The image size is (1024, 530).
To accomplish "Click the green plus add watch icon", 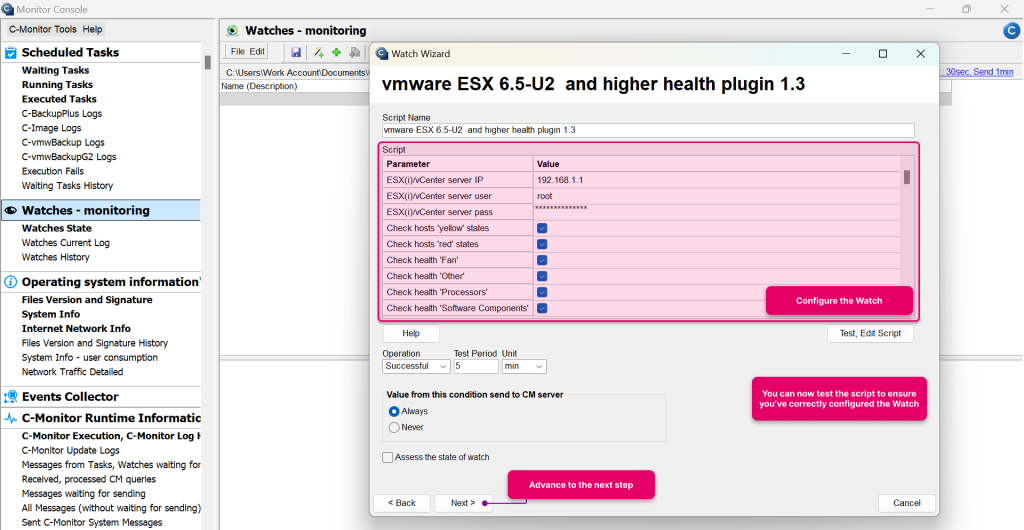I will pyautogui.click(x=336, y=52).
